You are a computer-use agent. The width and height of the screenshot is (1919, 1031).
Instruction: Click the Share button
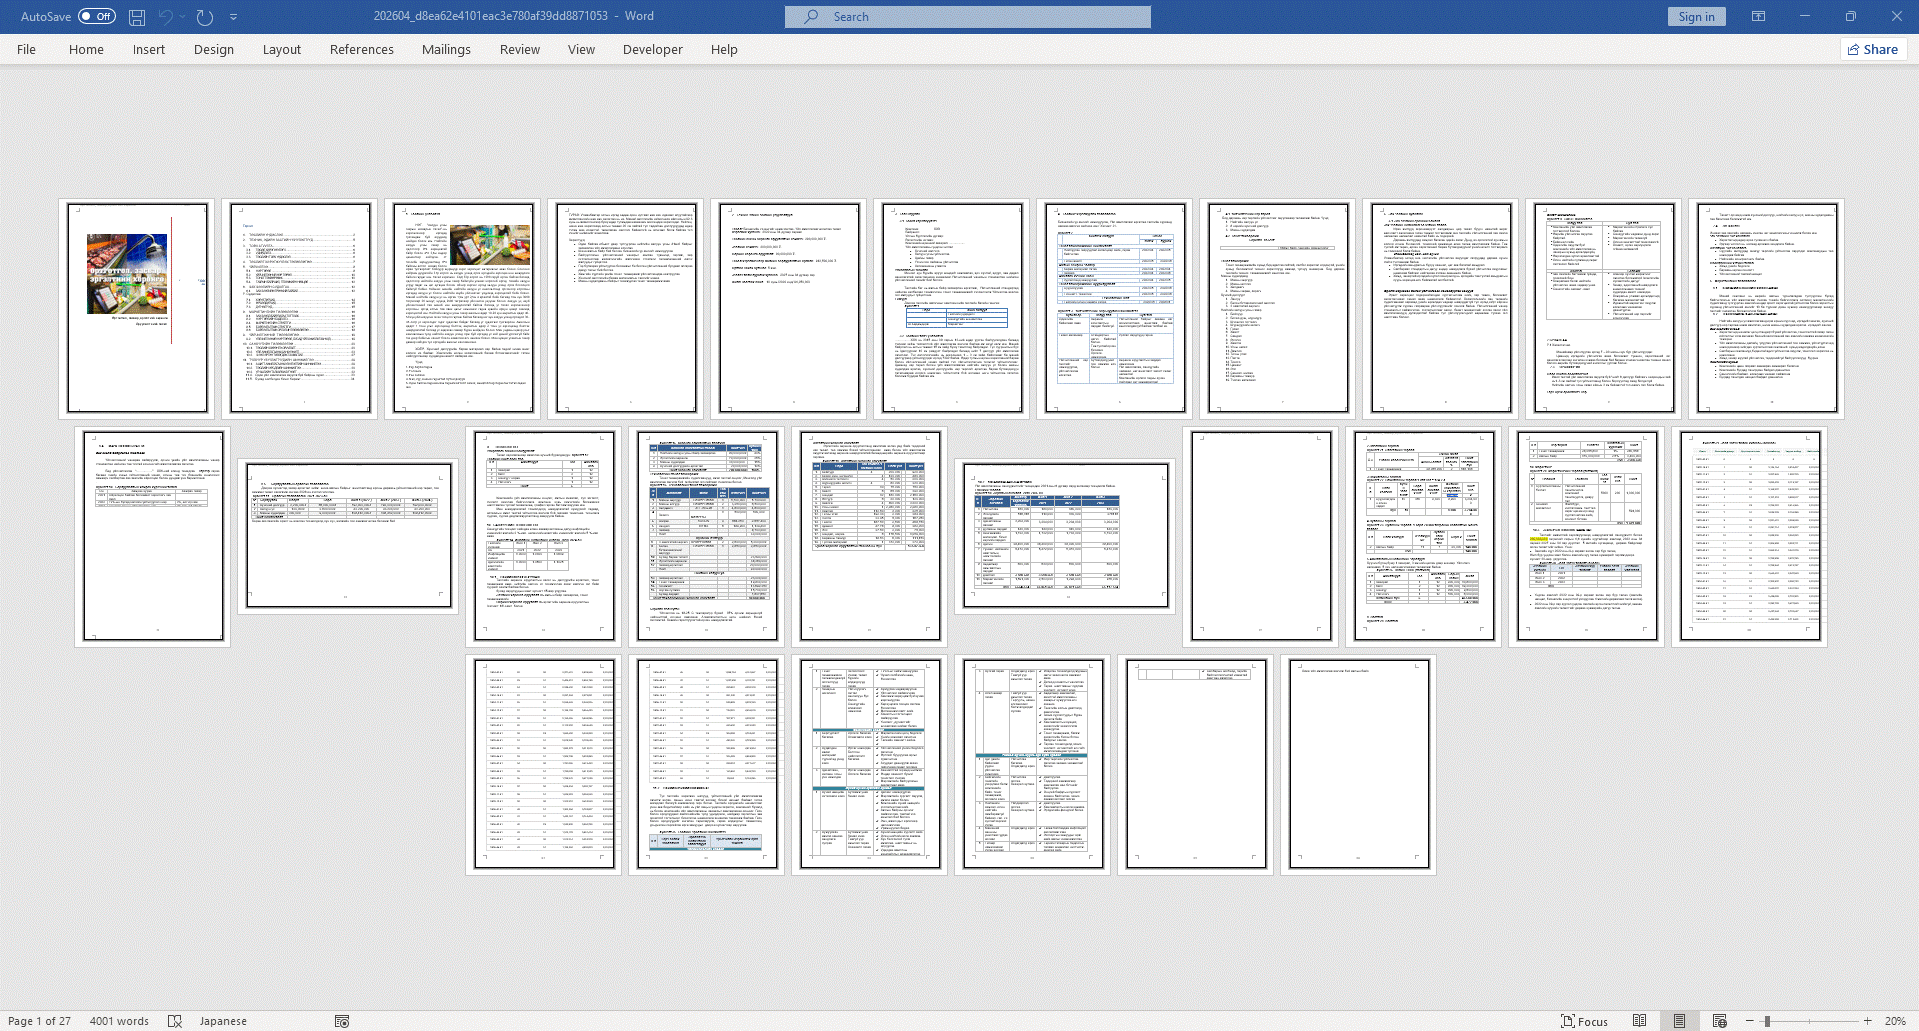1873,49
